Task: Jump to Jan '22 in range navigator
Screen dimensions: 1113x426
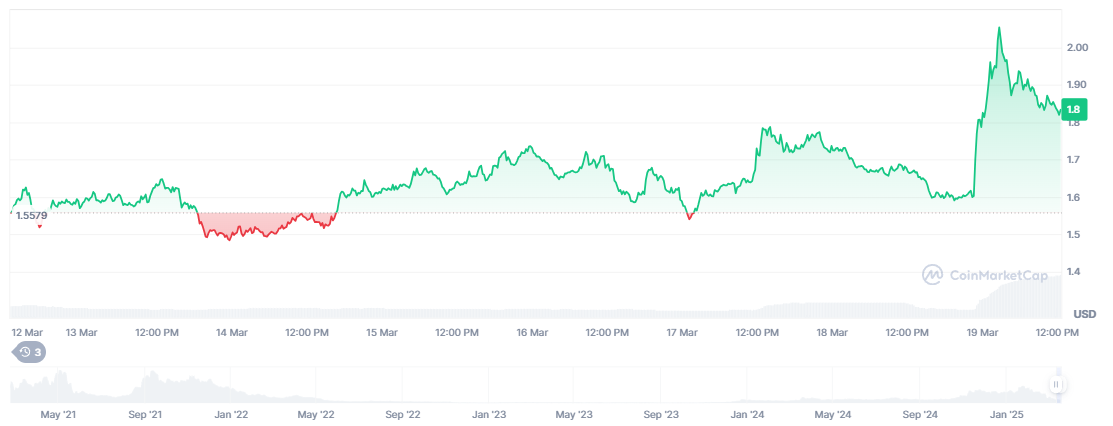Action: [x=231, y=413]
